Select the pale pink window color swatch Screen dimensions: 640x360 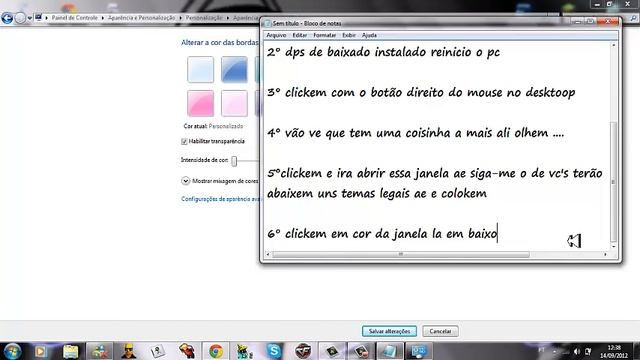coord(234,103)
